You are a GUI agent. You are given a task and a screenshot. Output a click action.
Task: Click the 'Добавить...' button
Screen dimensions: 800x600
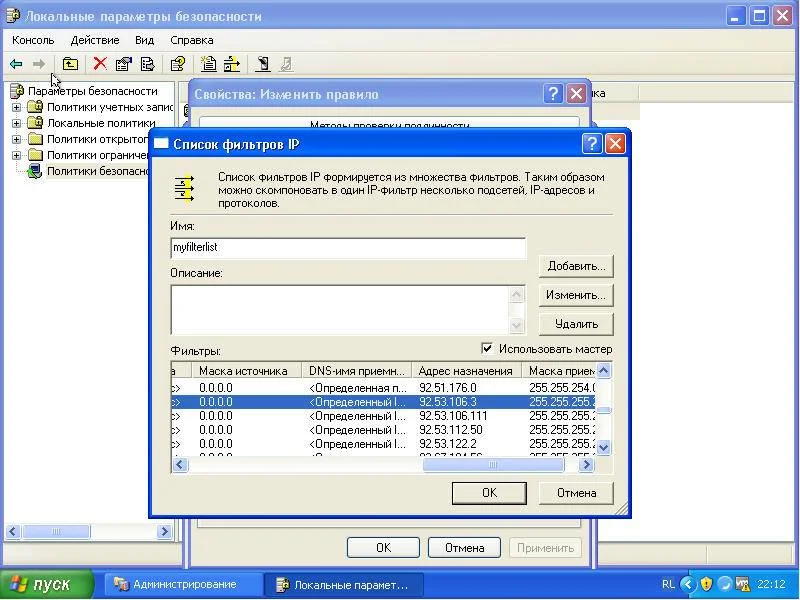[576, 266]
